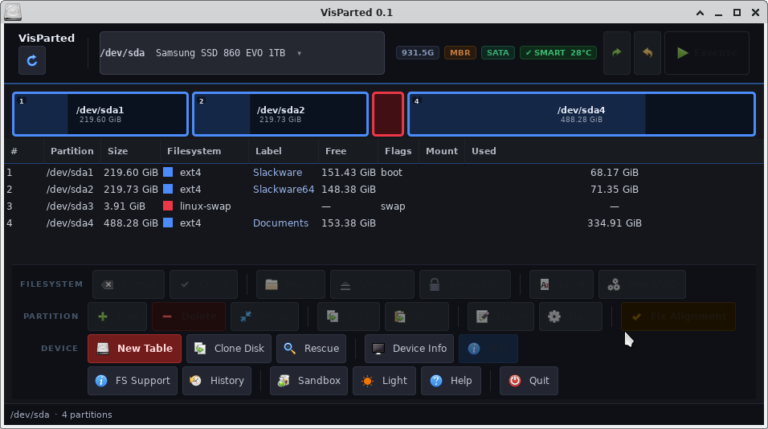Screen dimensions: 768x429
Task: Click the label letter-A icon button
Action: [x=561, y=285]
